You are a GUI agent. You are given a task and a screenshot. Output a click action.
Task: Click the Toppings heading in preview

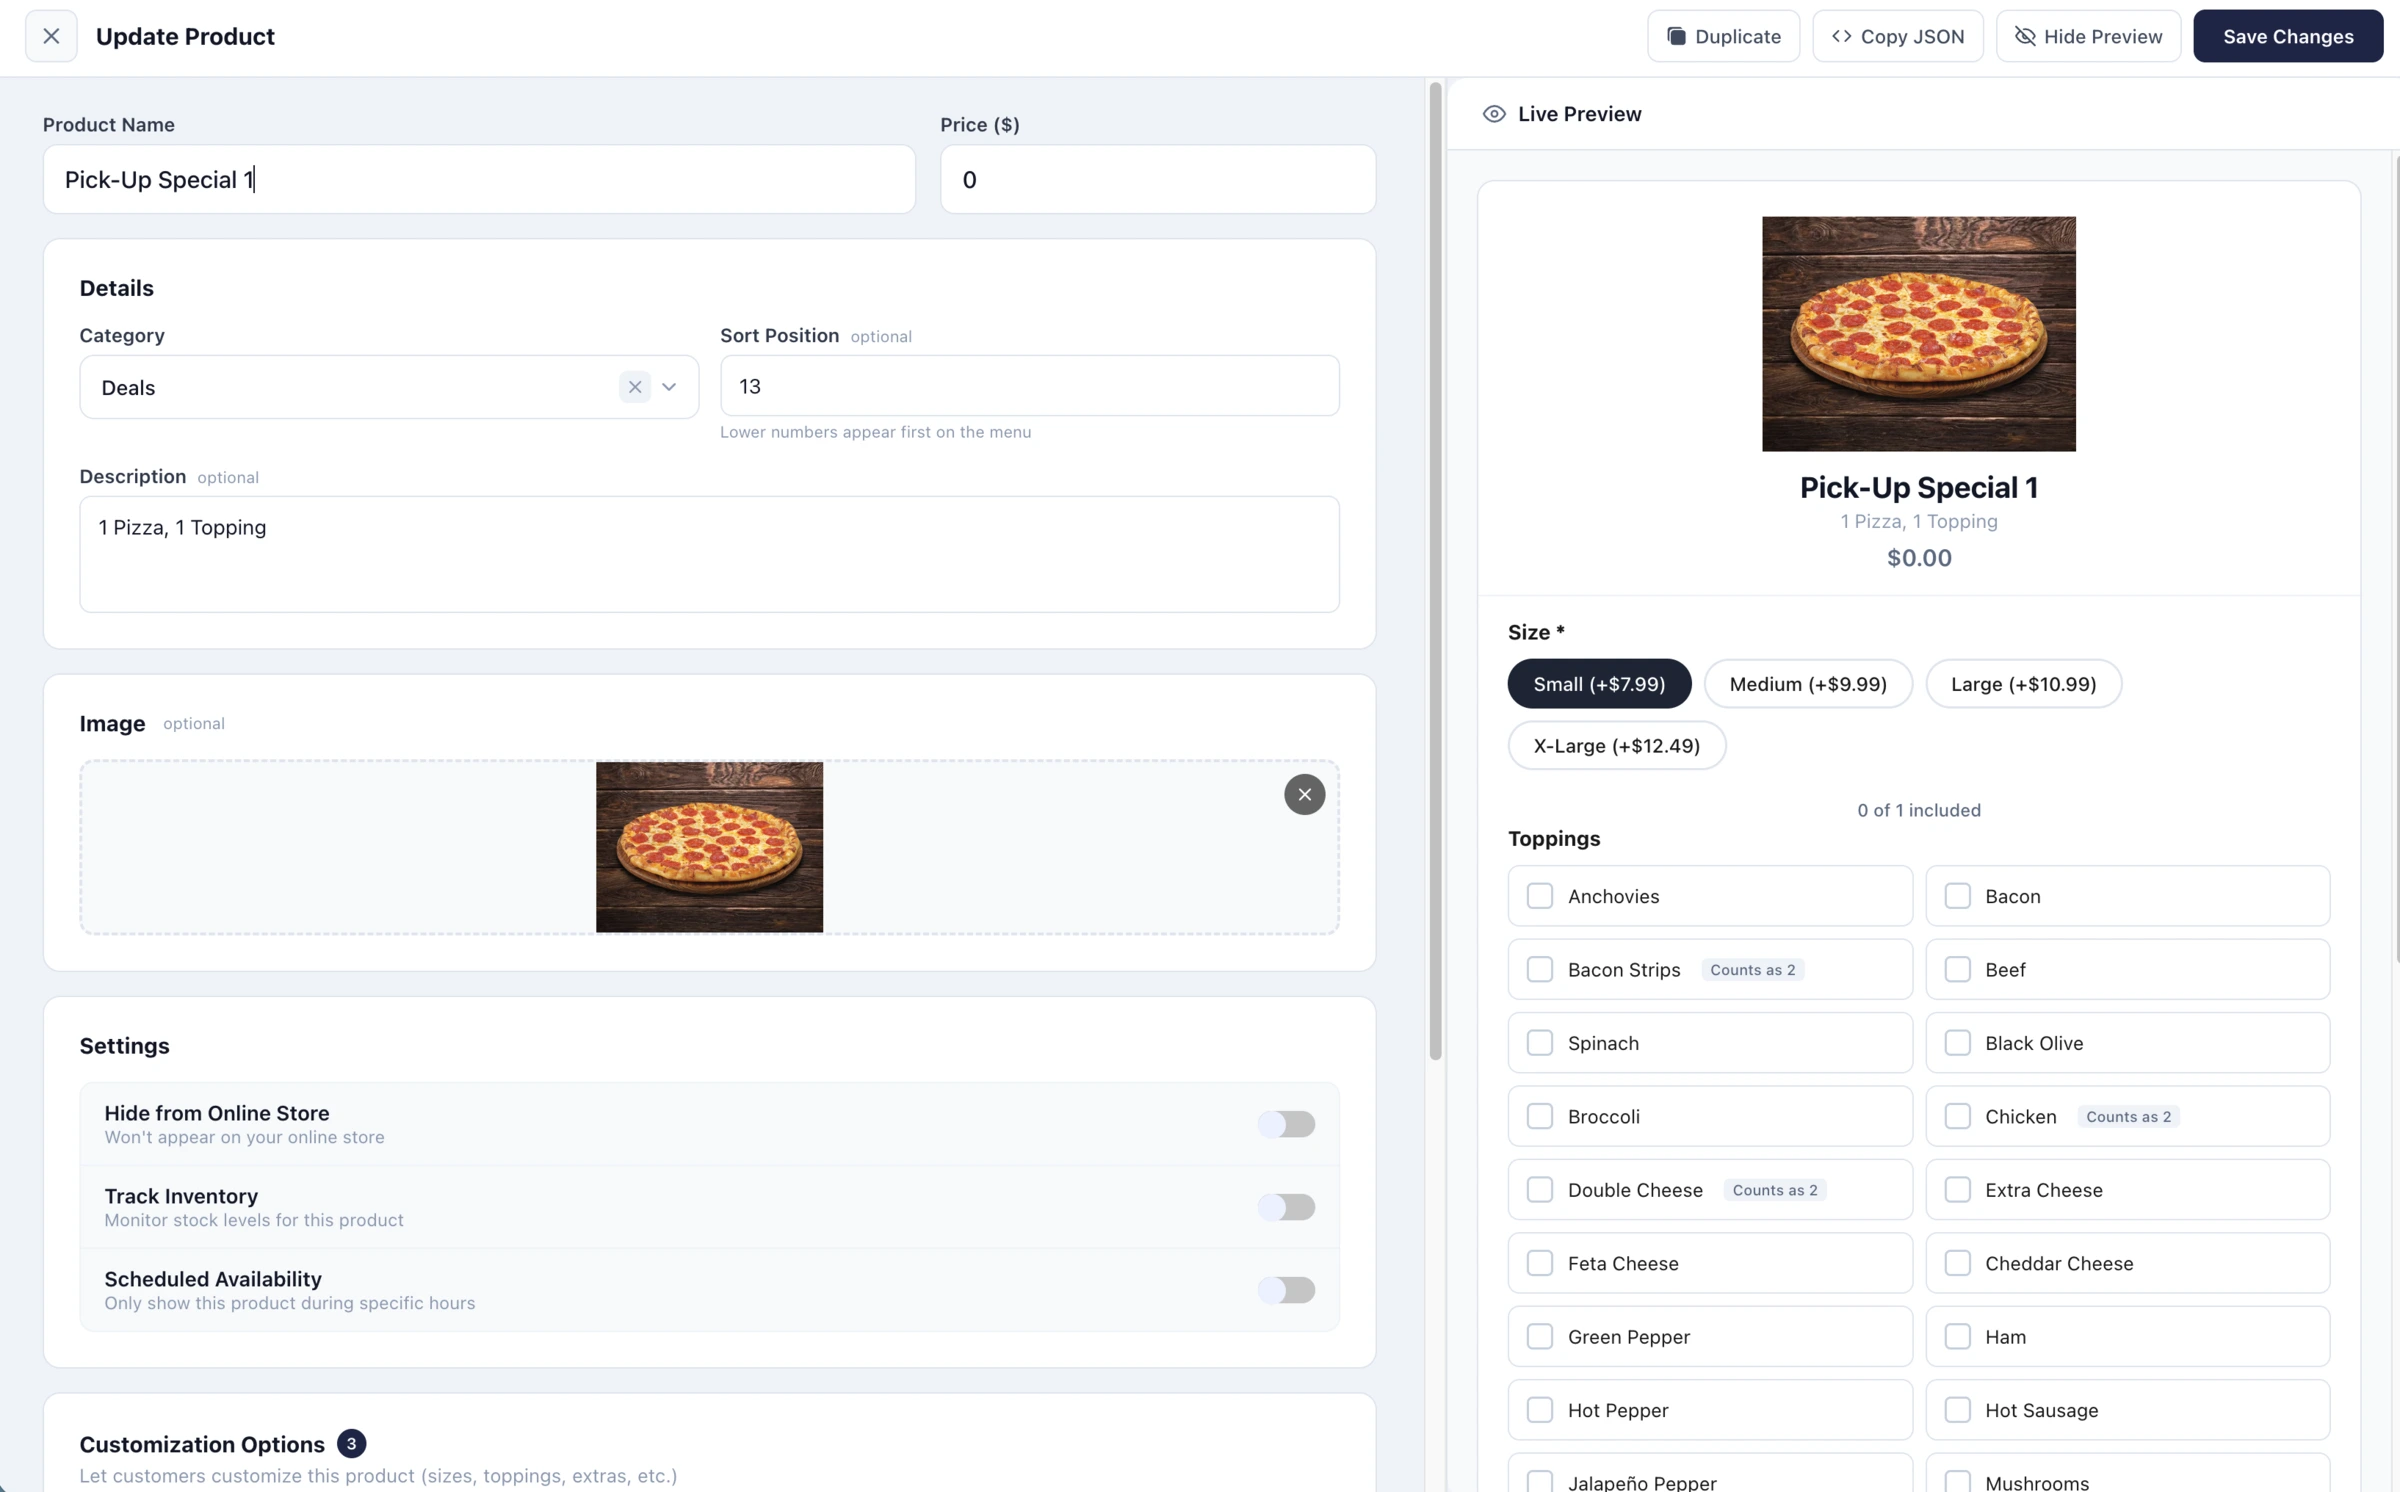coord(1554,839)
